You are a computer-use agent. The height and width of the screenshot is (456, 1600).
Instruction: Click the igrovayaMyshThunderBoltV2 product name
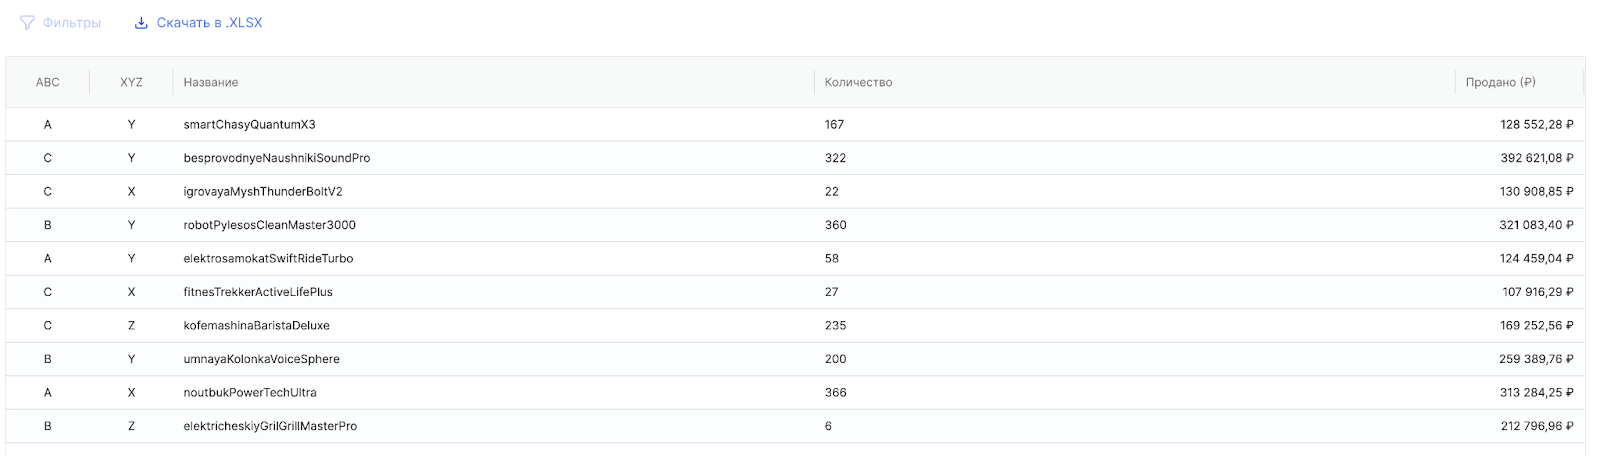[x=263, y=192]
